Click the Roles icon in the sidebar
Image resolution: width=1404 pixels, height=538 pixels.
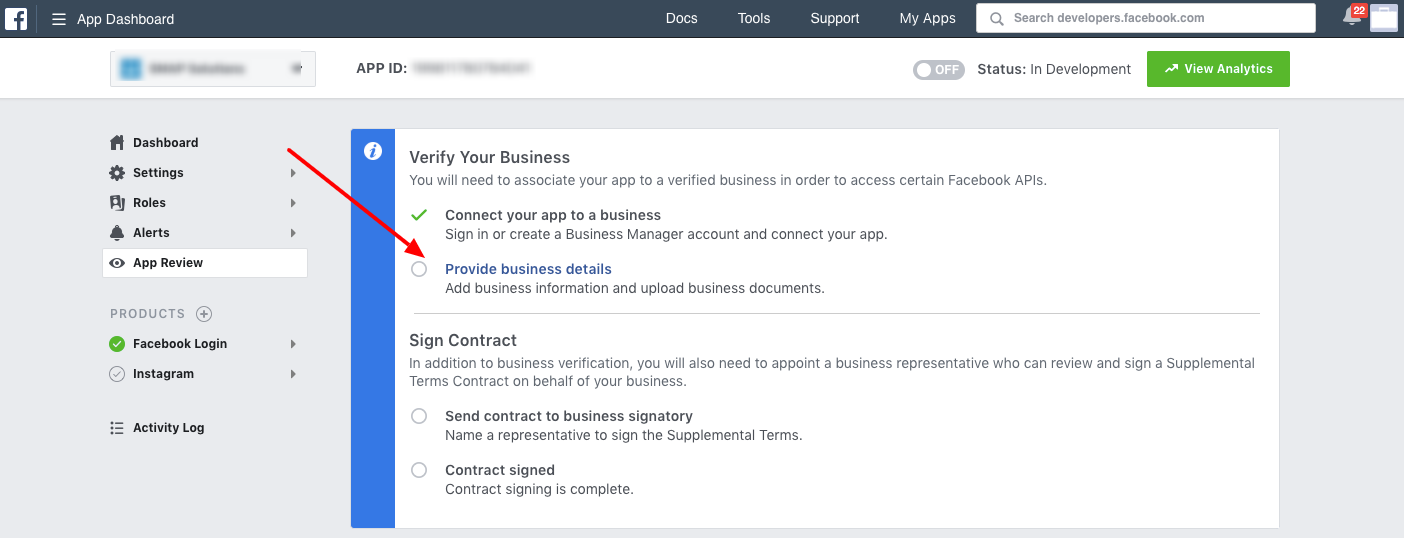(117, 202)
